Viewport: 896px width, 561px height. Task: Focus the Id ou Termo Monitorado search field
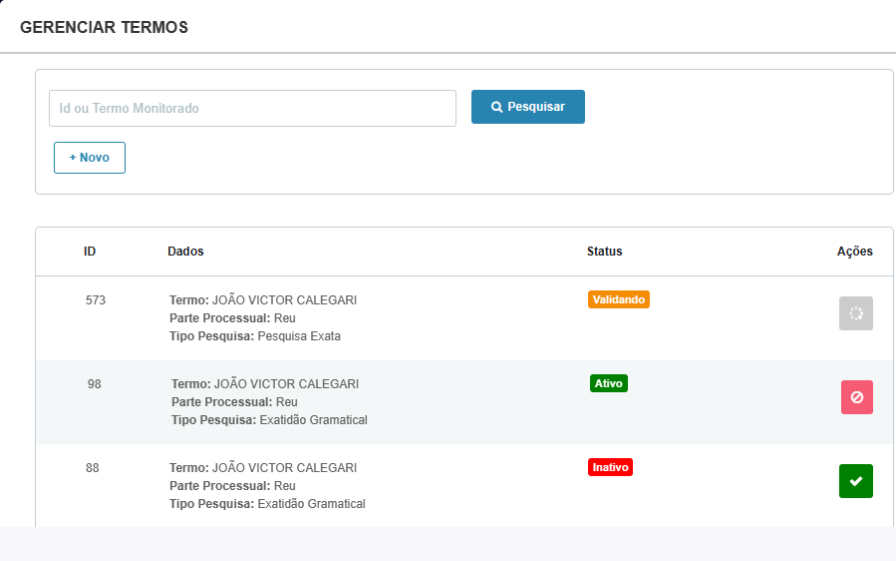(253, 108)
